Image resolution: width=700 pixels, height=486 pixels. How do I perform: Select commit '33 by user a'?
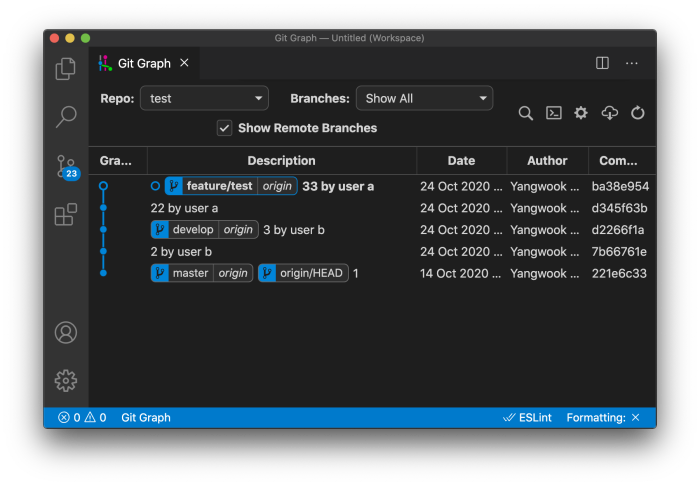tap(338, 187)
